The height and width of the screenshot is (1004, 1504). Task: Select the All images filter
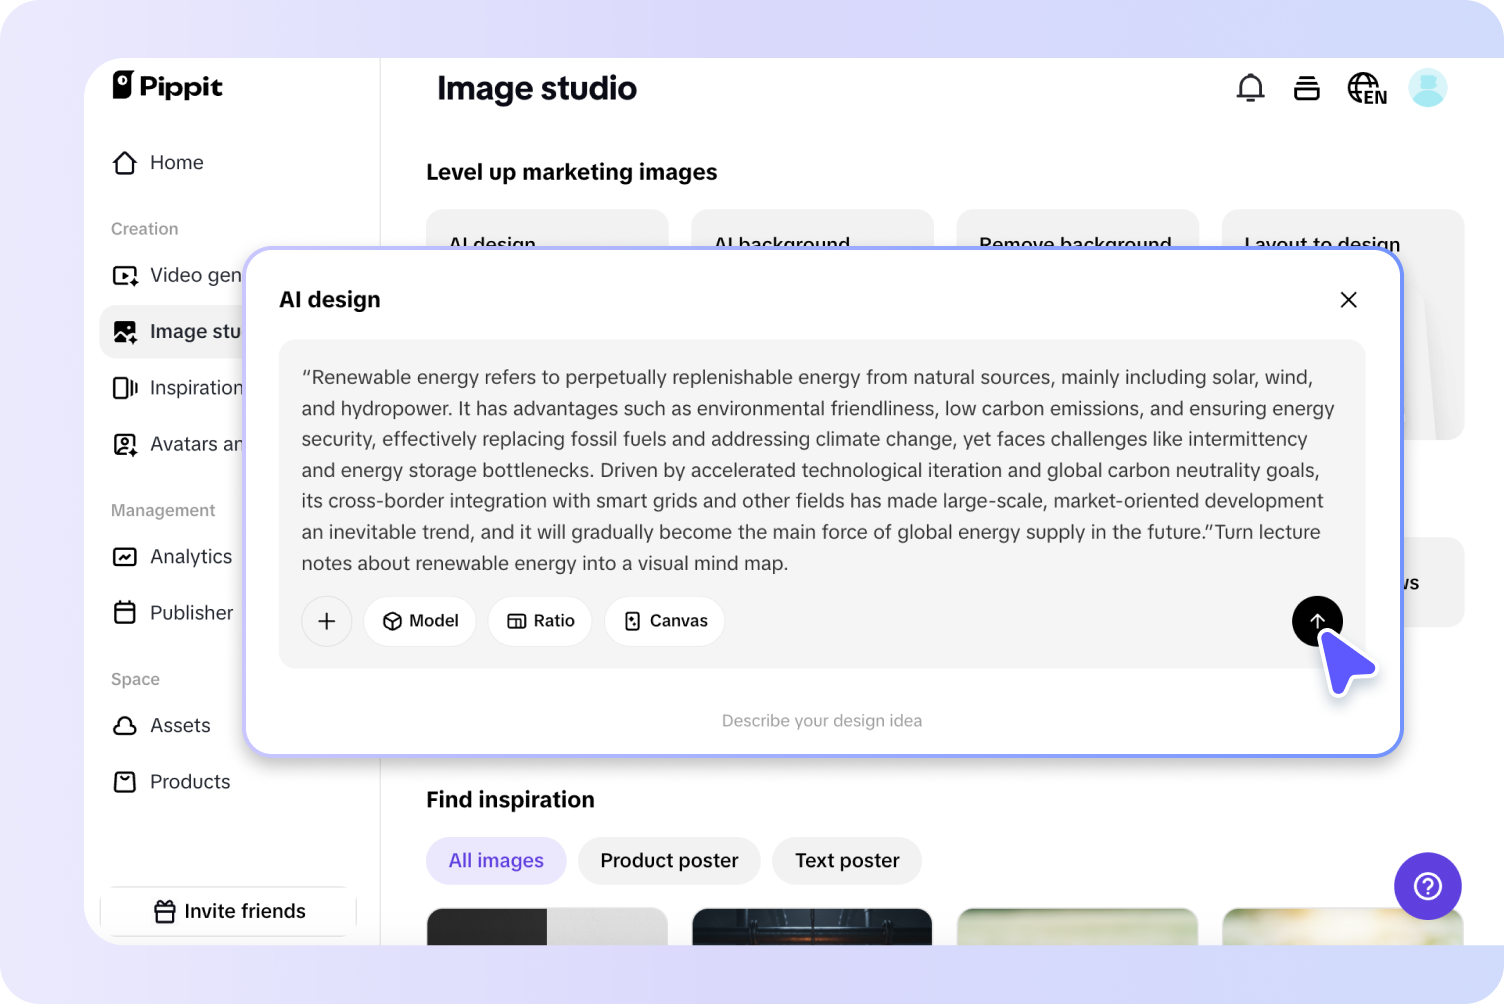496,860
